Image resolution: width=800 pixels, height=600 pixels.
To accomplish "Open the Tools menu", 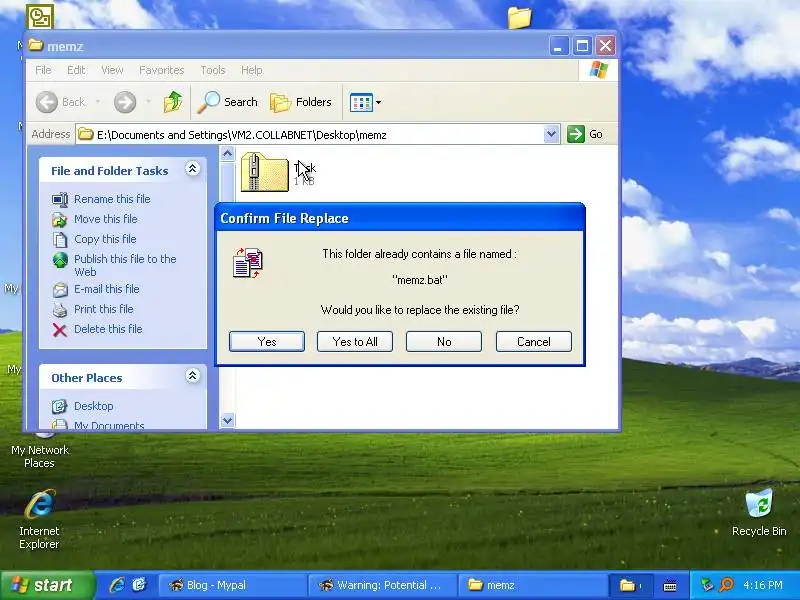I will (213, 70).
